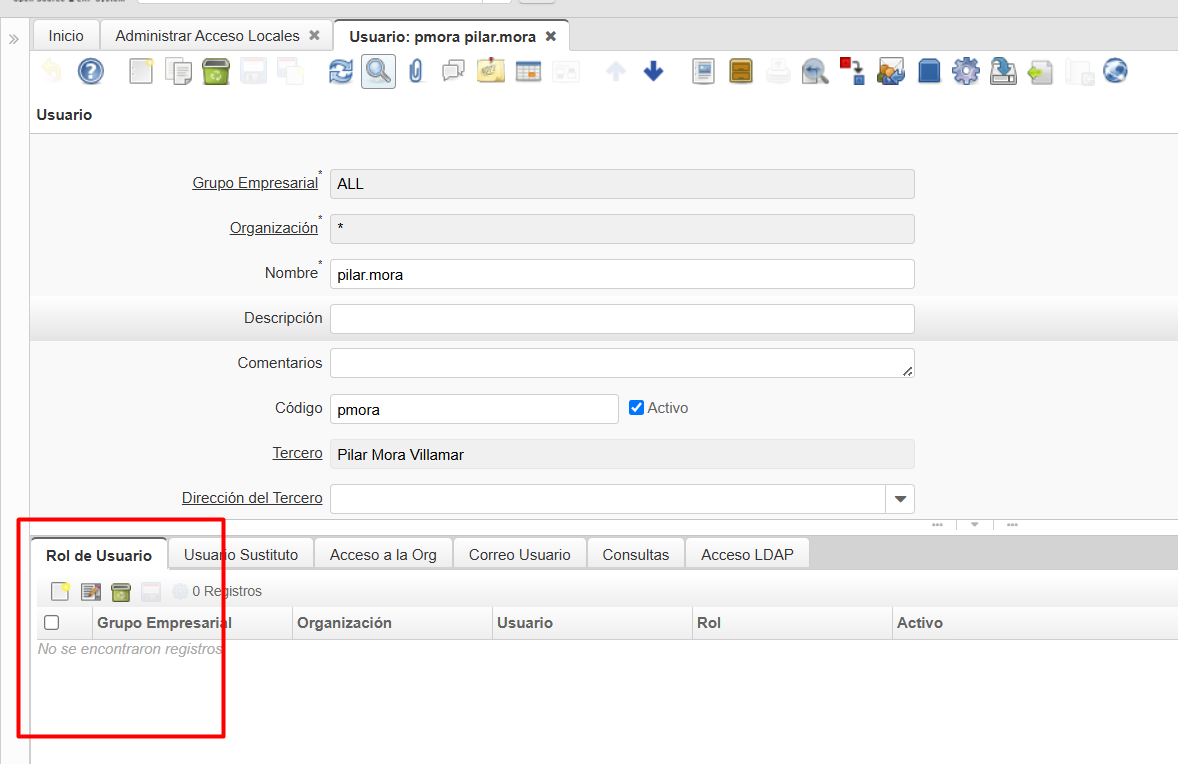Go to next record with down arrow

[653, 71]
